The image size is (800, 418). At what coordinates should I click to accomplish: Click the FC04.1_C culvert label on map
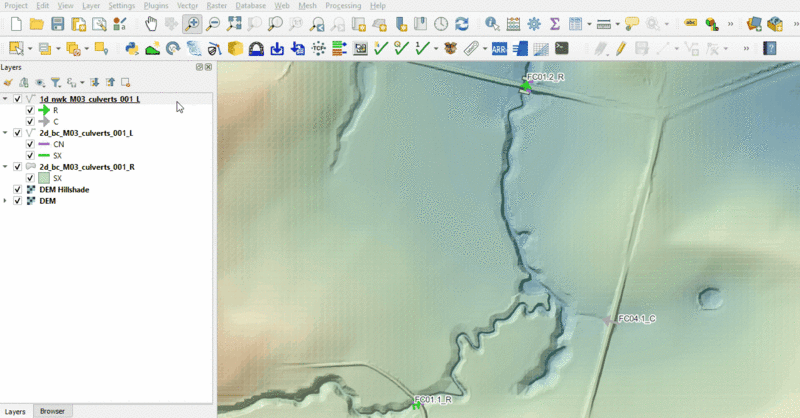click(636, 319)
